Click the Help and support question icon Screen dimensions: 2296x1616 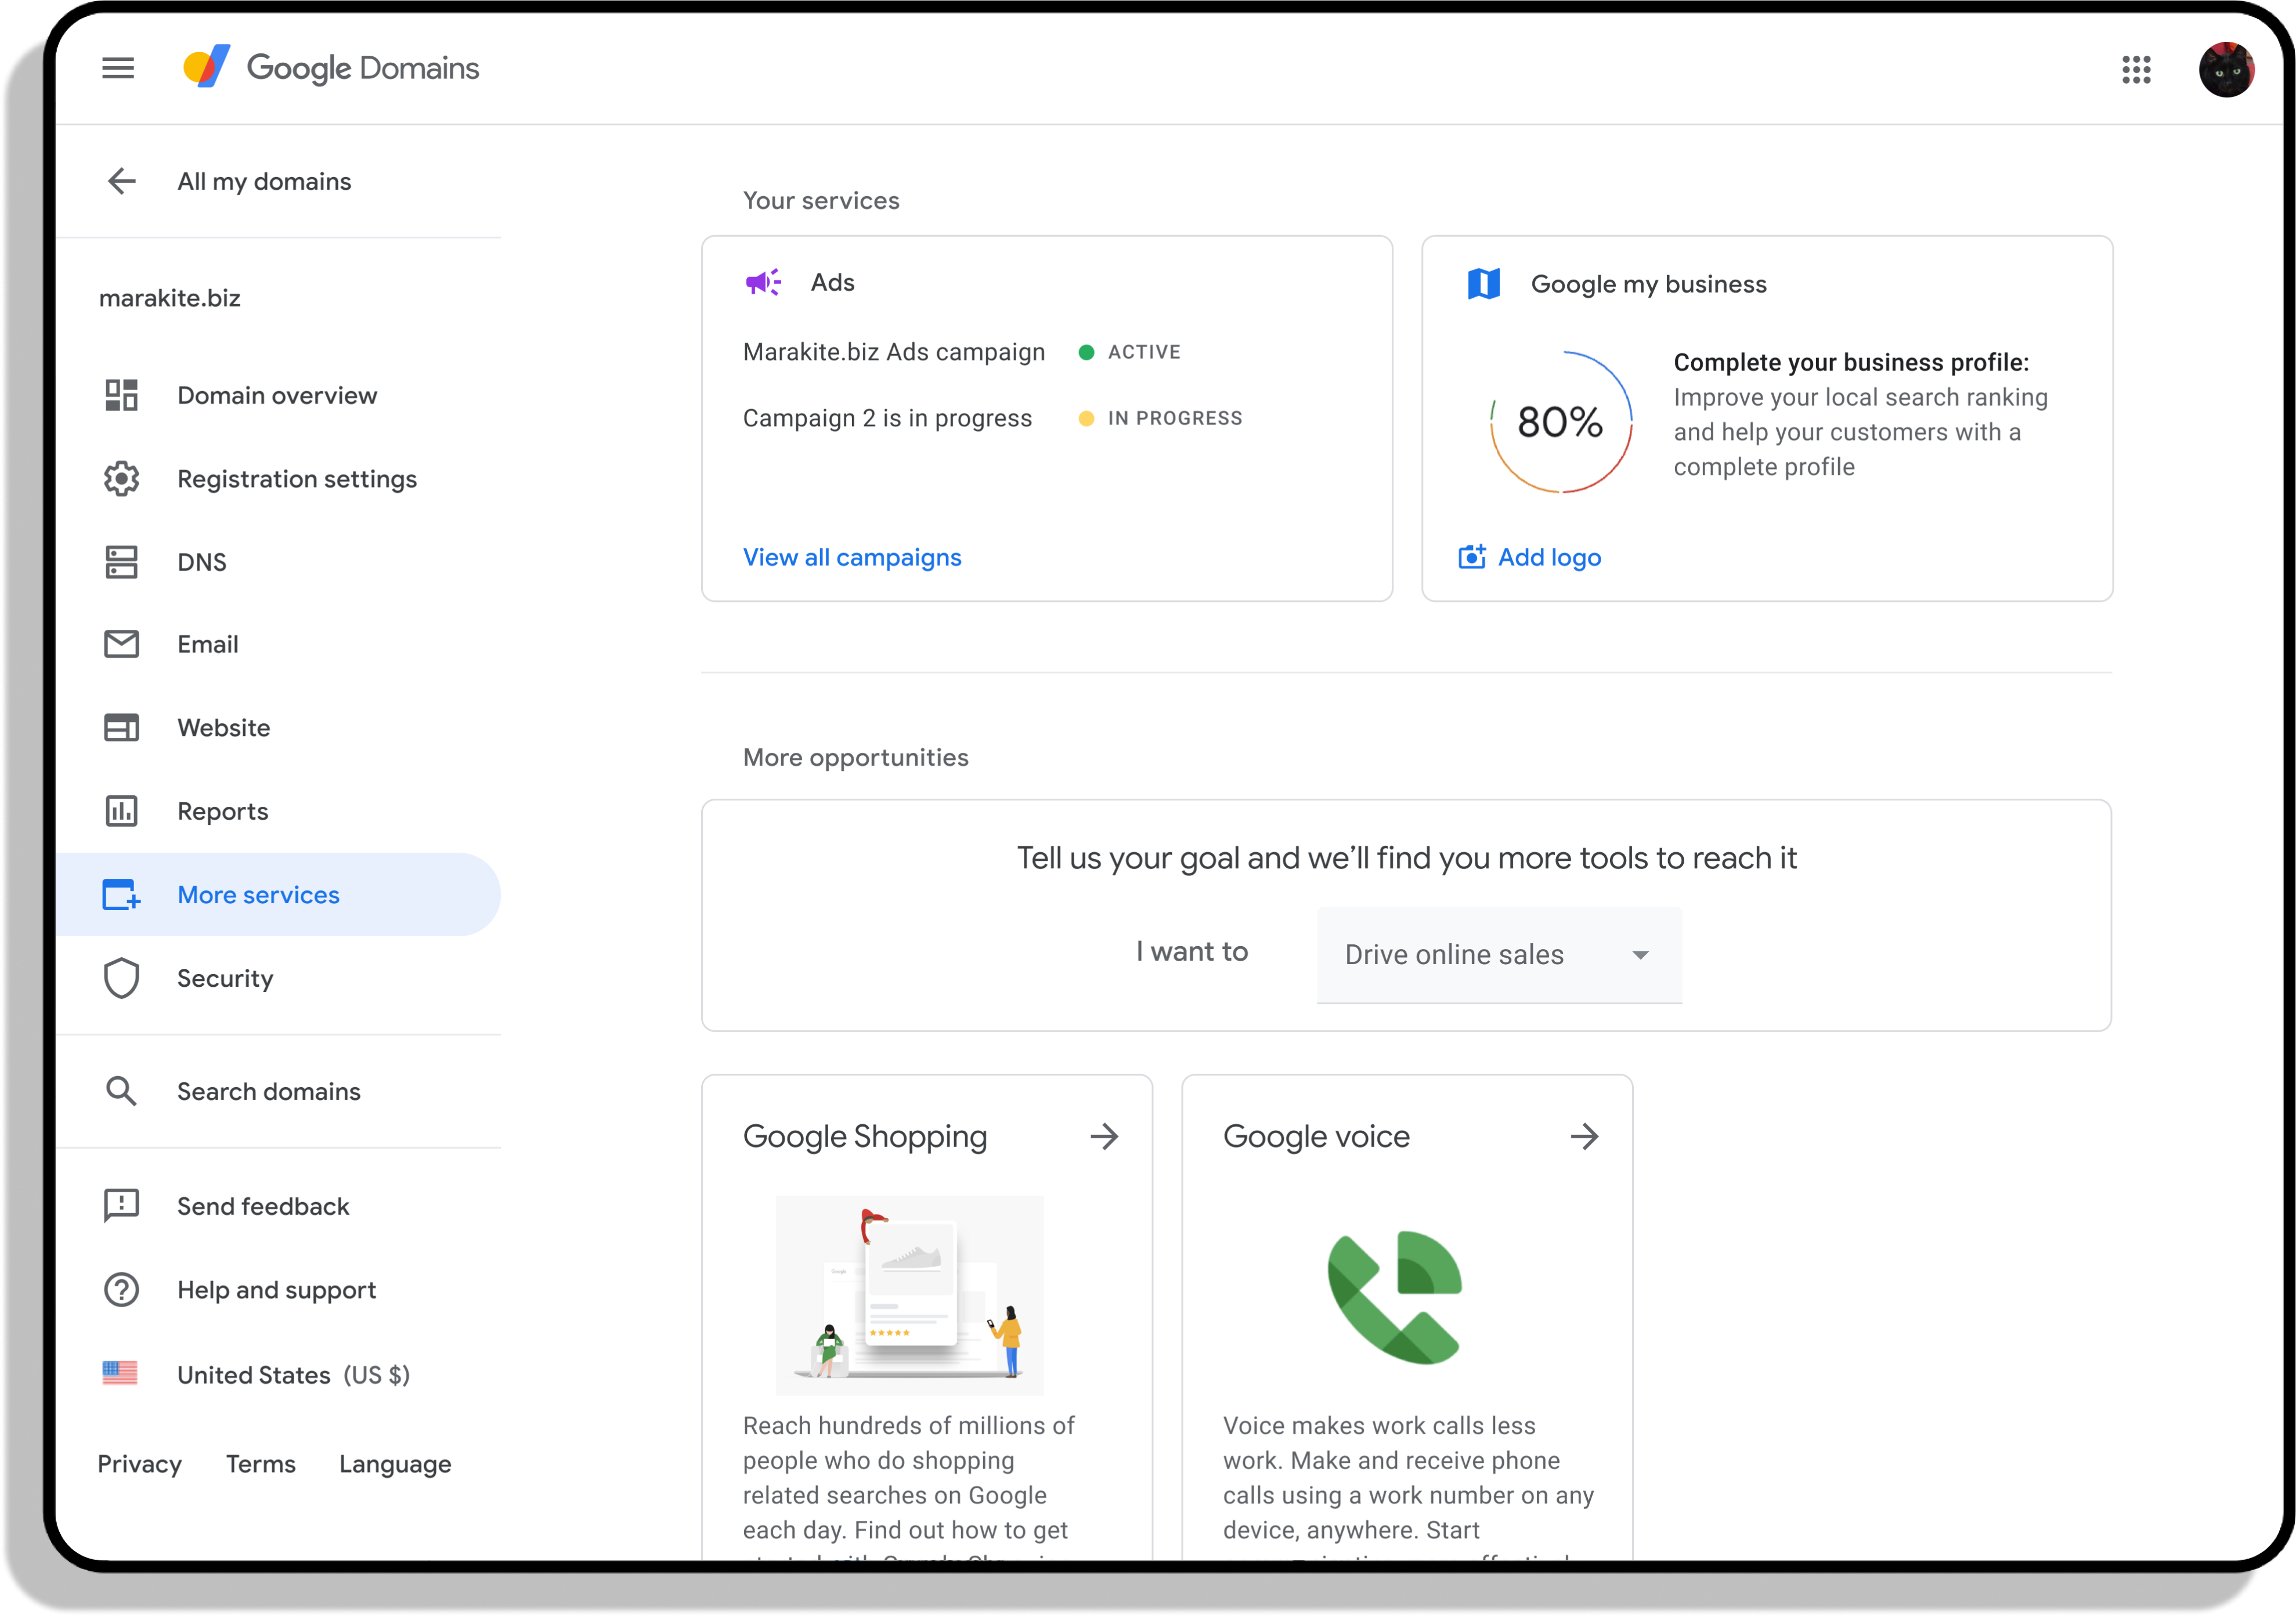(x=122, y=1290)
